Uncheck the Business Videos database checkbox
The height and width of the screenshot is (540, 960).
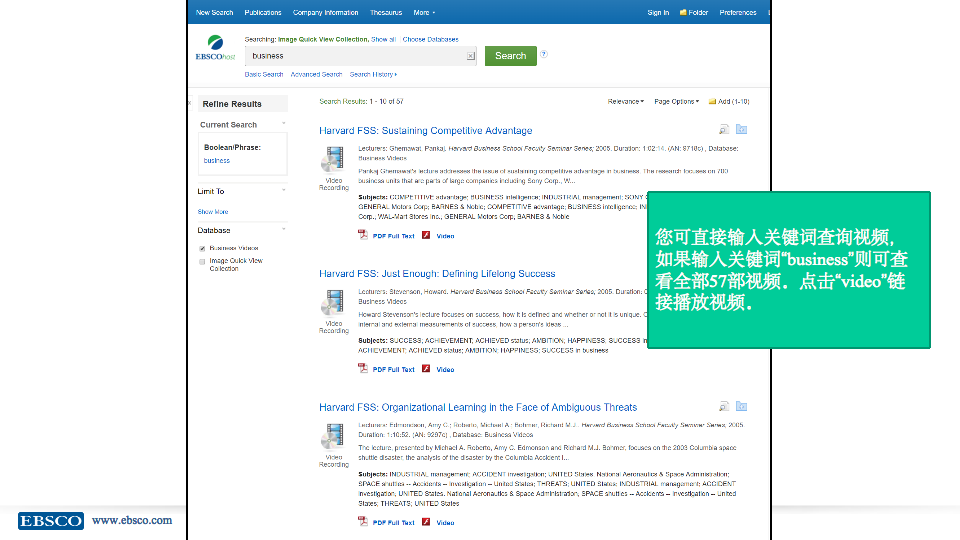202,249
